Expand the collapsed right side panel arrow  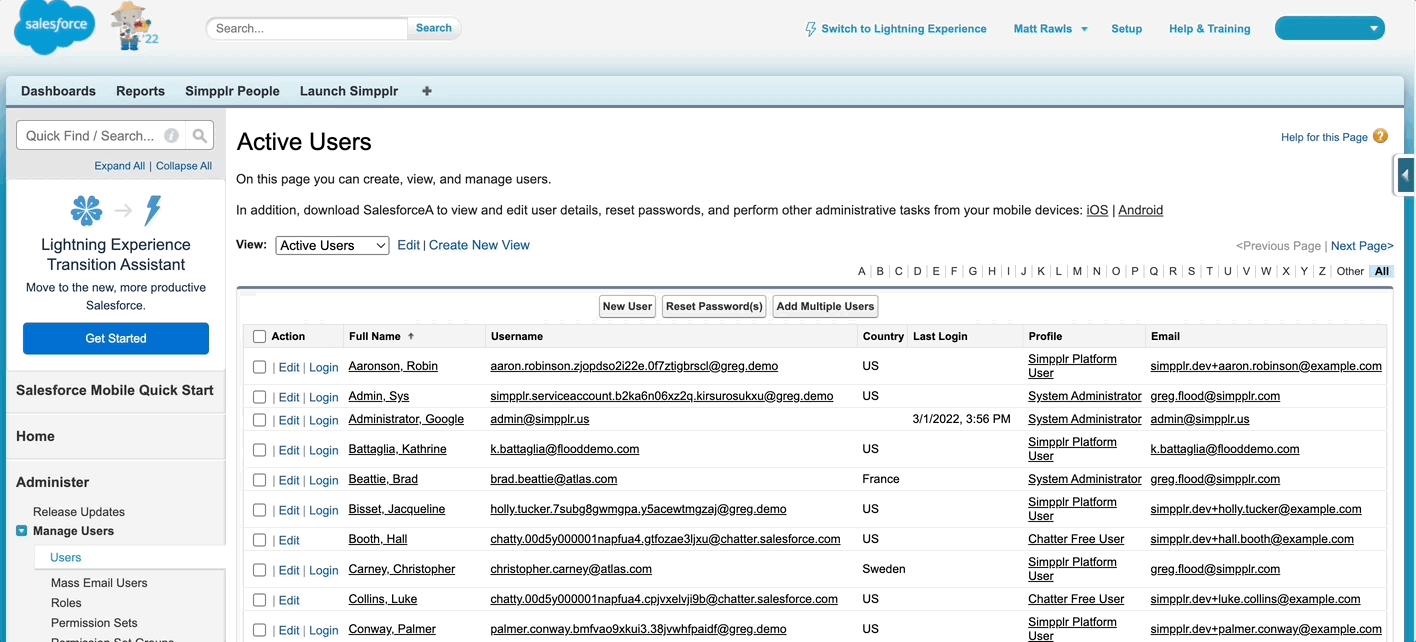tap(1405, 175)
